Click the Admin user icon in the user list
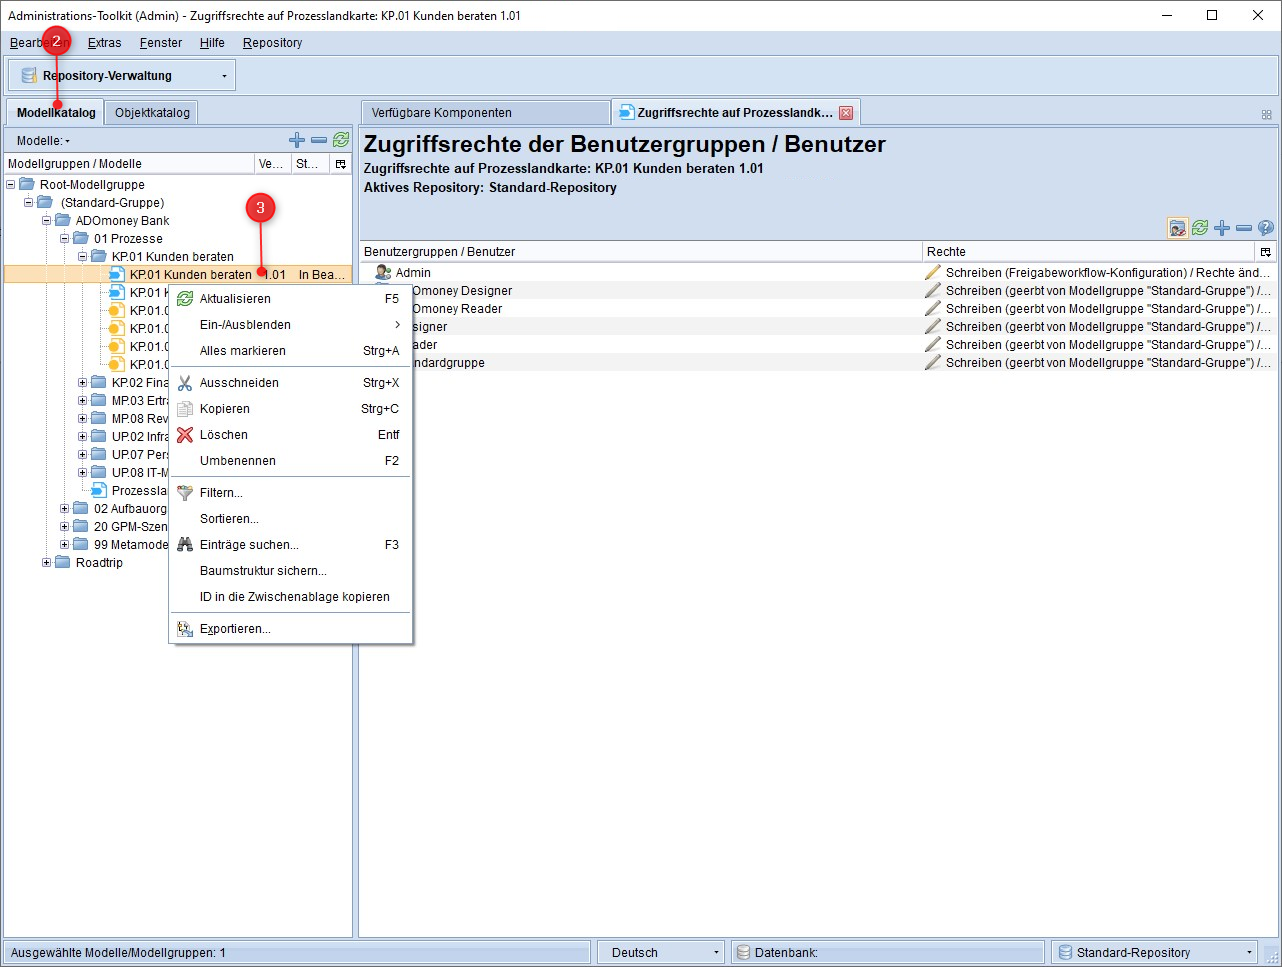This screenshot has width=1282, height=967. [383, 272]
